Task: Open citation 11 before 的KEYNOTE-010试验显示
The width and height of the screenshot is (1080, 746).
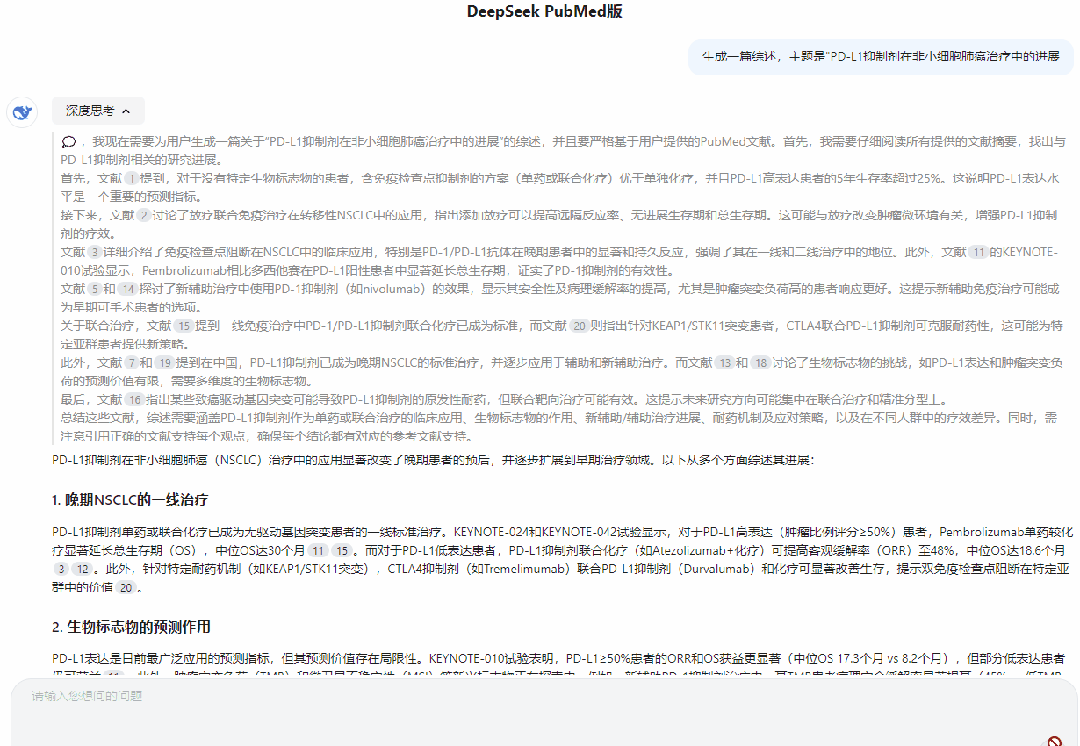Action: (978, 252)
